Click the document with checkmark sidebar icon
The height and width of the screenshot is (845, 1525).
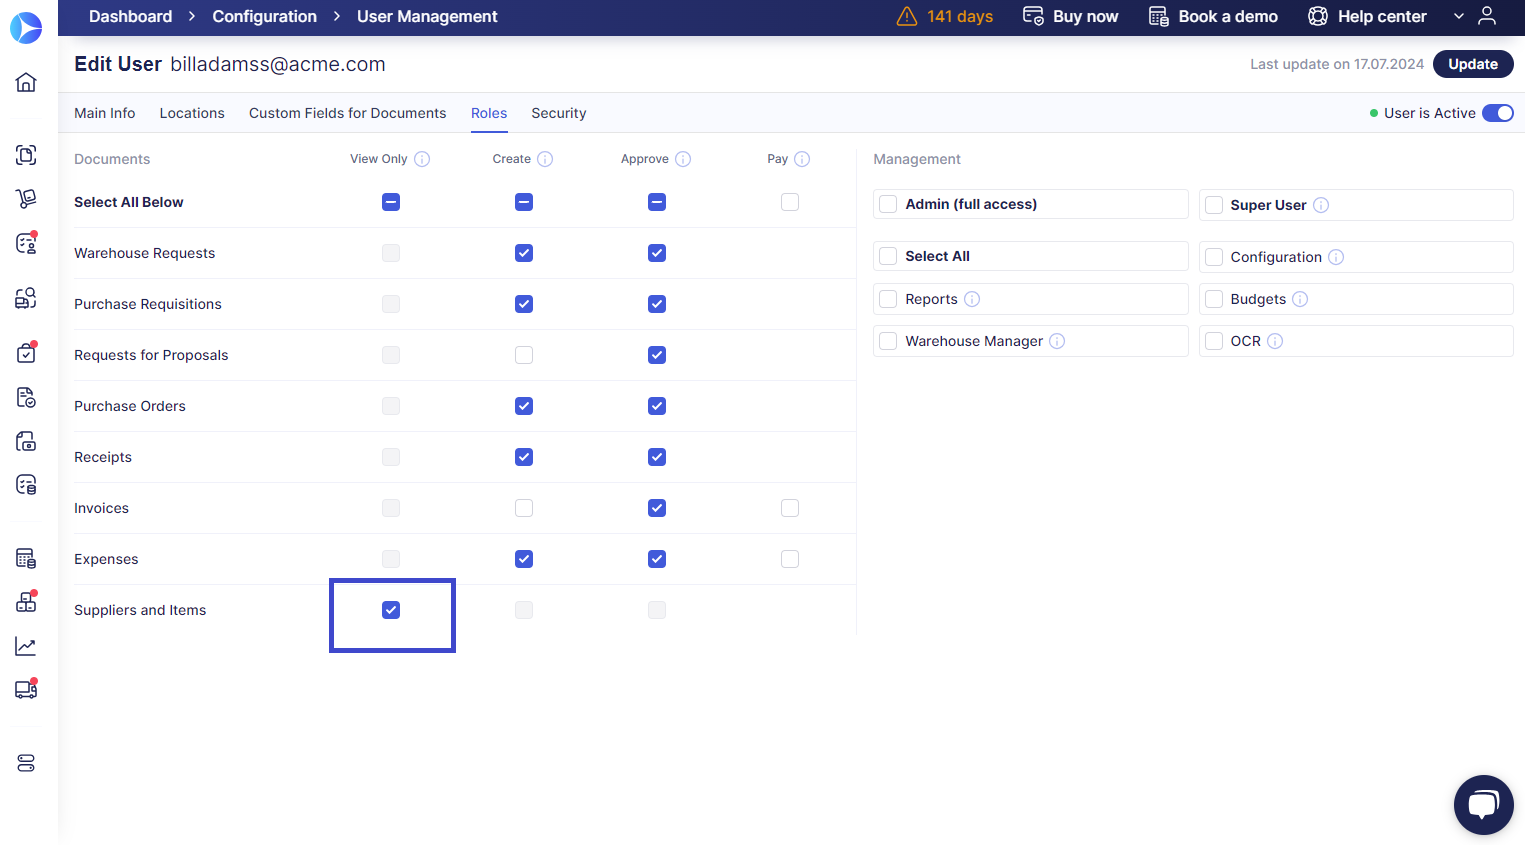coord(26,397)
